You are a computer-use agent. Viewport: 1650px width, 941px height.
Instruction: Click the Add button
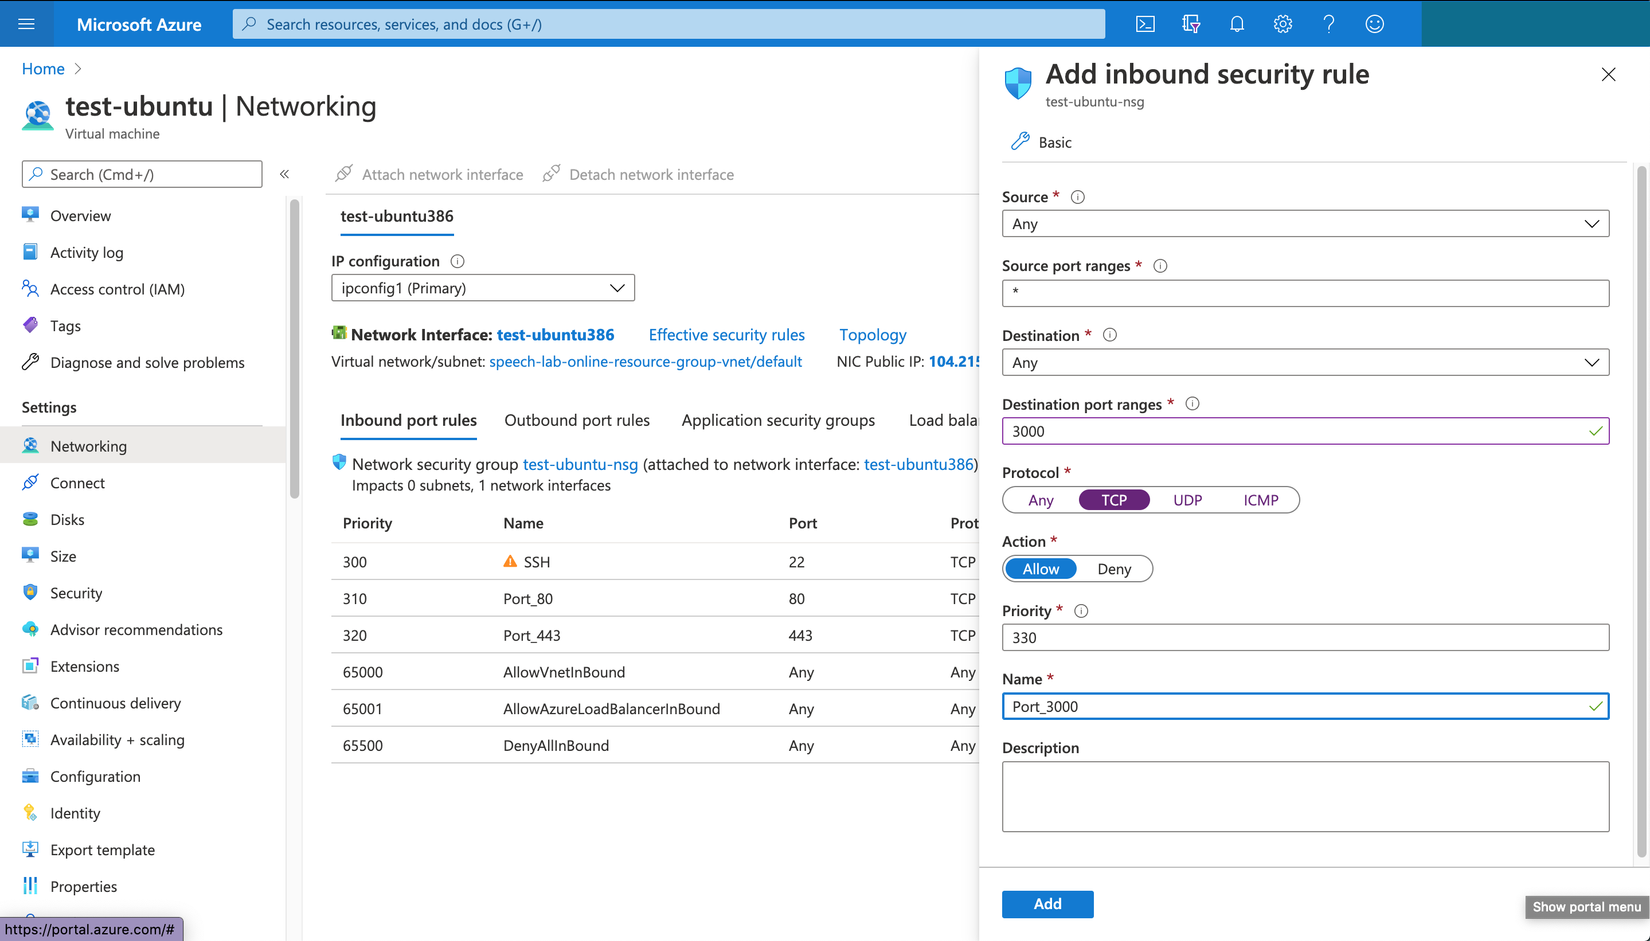[1047, 904]
